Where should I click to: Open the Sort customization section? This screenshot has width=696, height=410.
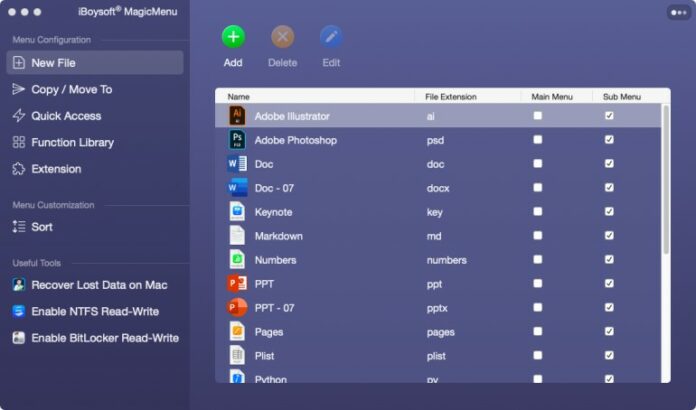(x=95, y=227)
